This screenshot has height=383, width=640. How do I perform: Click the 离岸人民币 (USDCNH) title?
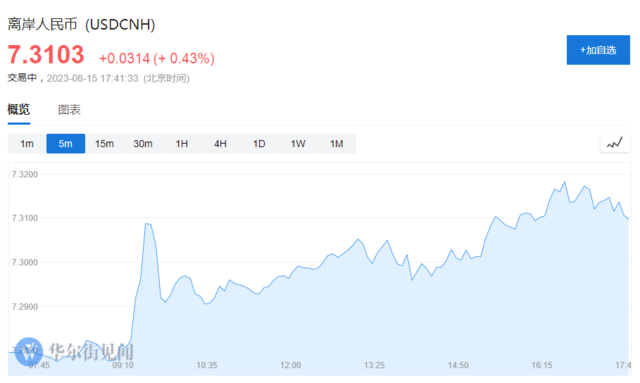click(81, 24)
